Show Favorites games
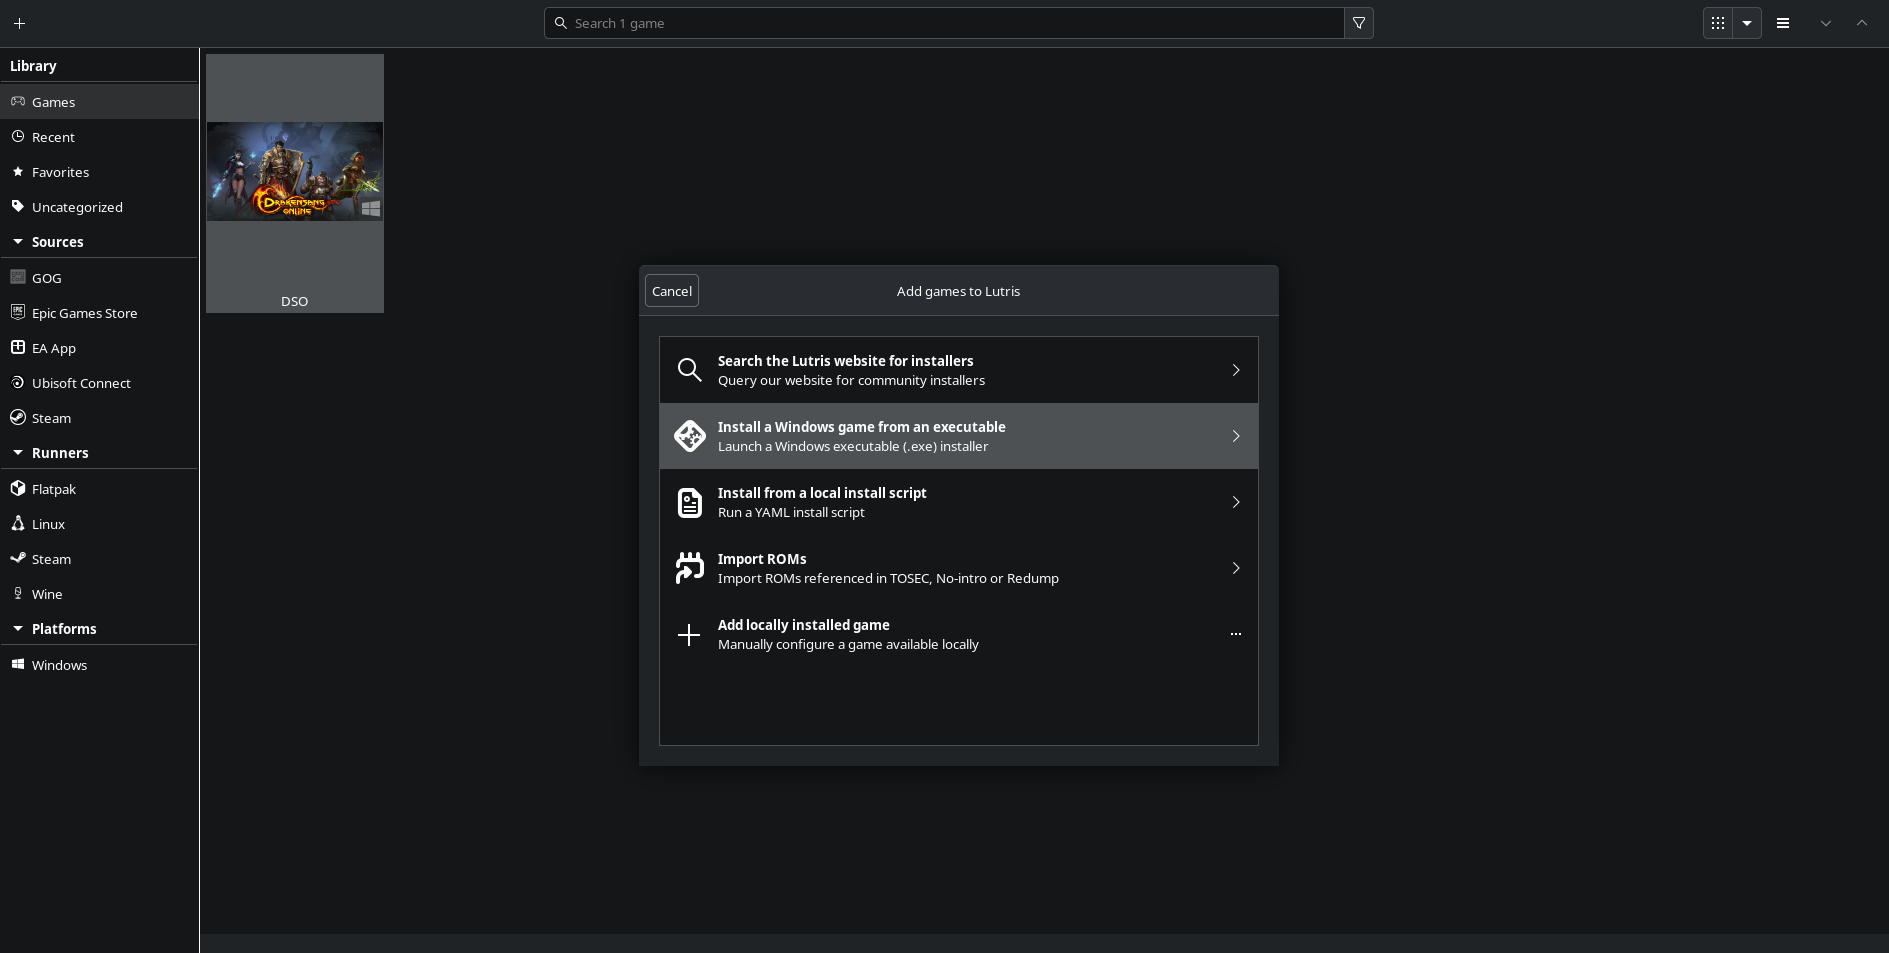 (x=99, y=172)
